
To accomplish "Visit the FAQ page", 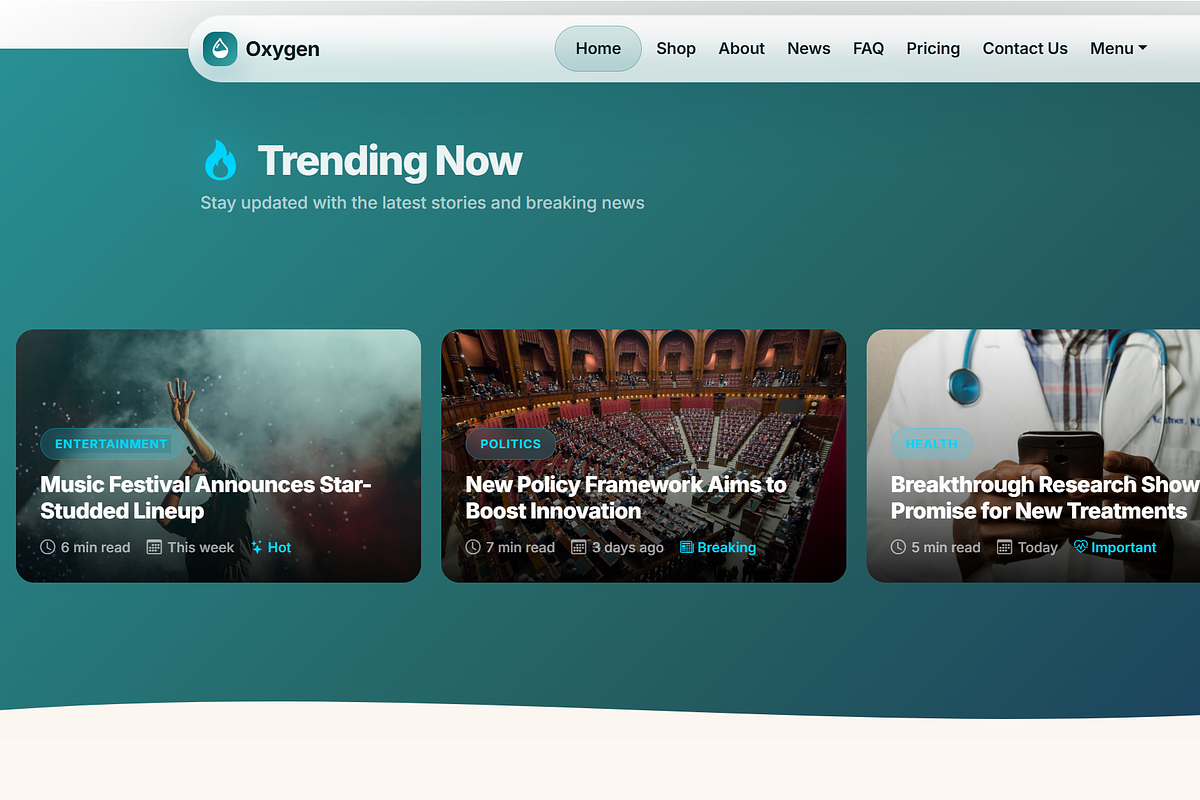I will click(x=868, y=48).
